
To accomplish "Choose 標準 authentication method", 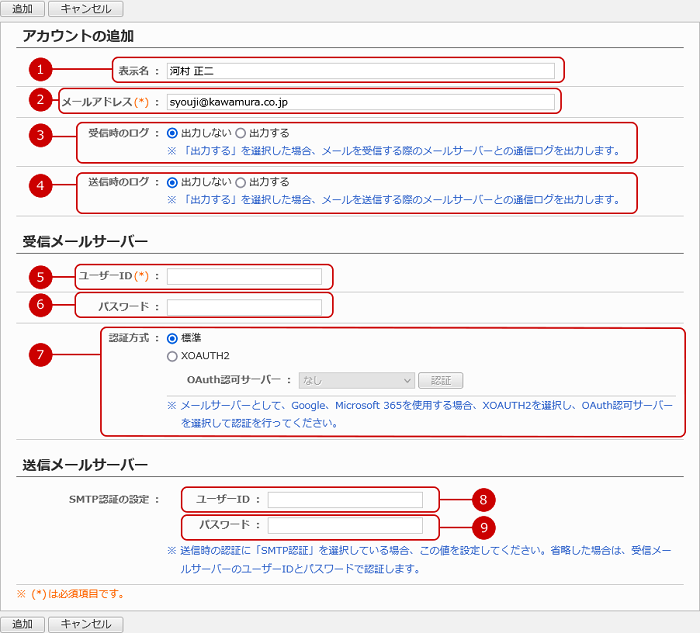I will (173, 339).
